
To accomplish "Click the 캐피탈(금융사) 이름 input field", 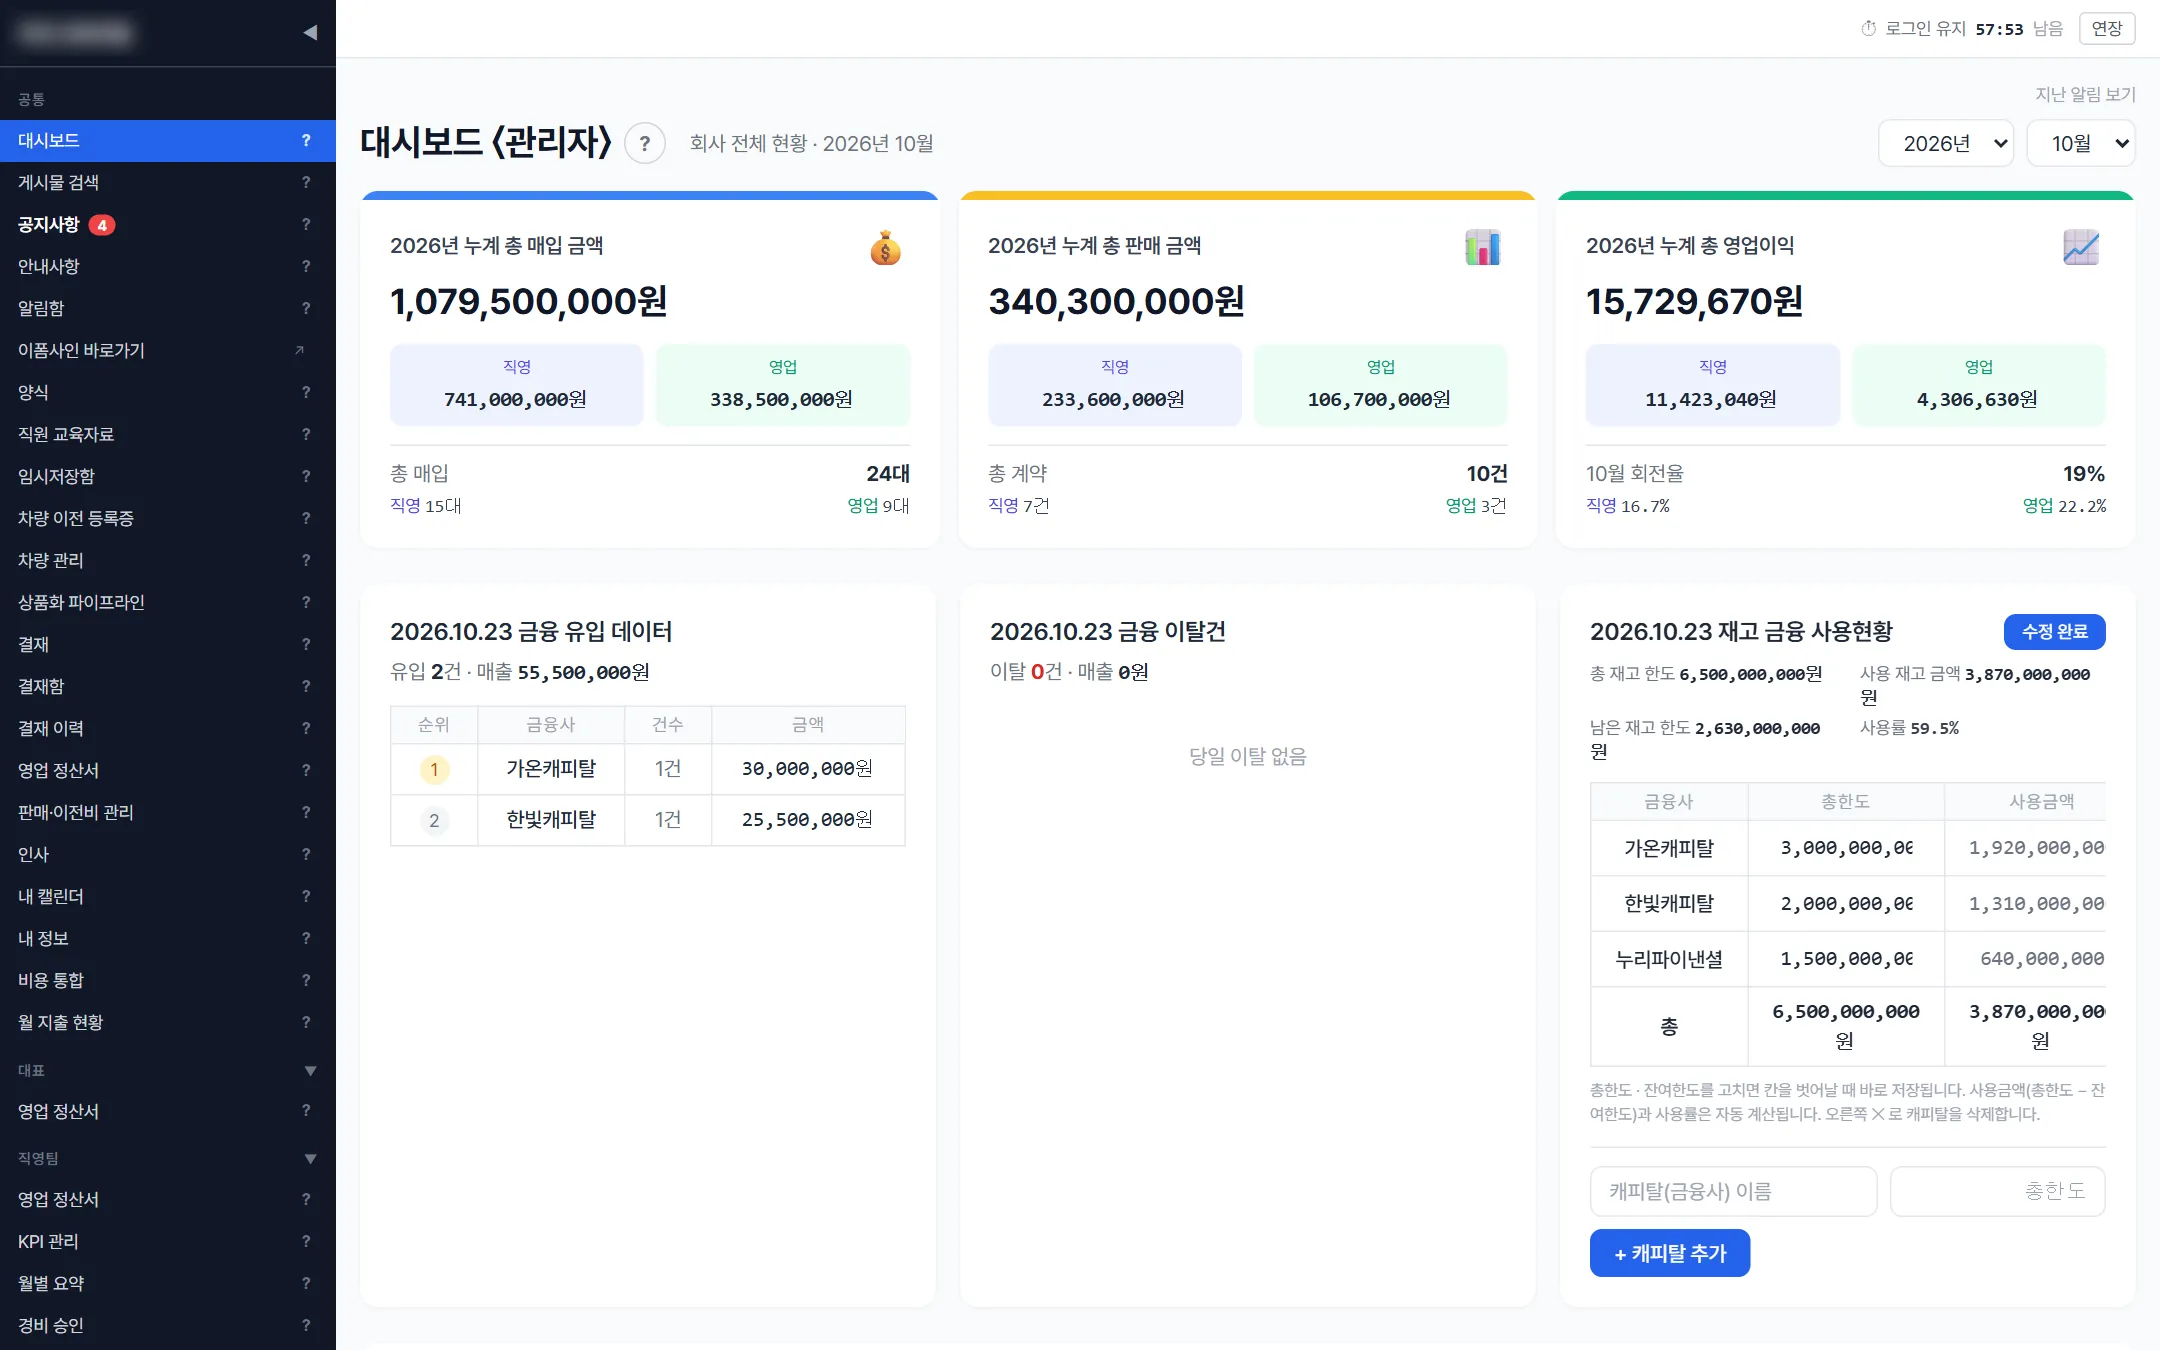I will (1733, 1191).
